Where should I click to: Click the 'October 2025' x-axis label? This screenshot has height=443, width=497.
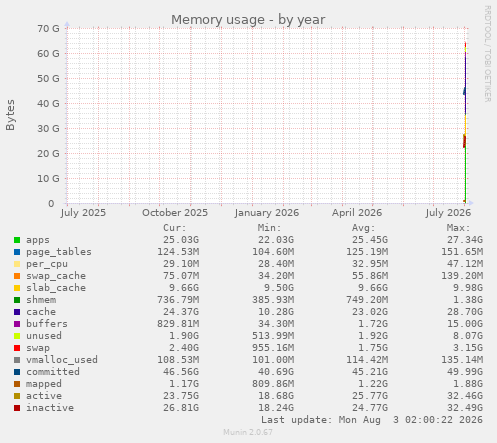click(175, 213)
